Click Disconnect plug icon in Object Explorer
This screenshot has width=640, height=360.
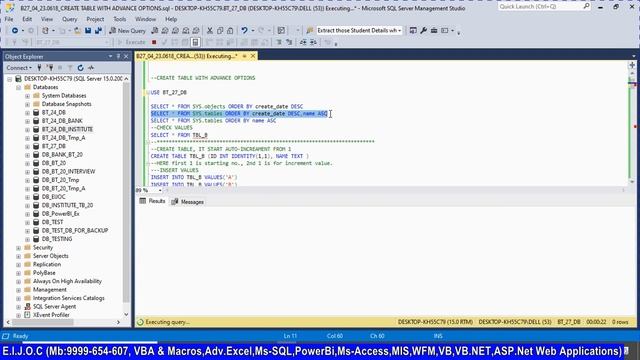pos(50,68)
